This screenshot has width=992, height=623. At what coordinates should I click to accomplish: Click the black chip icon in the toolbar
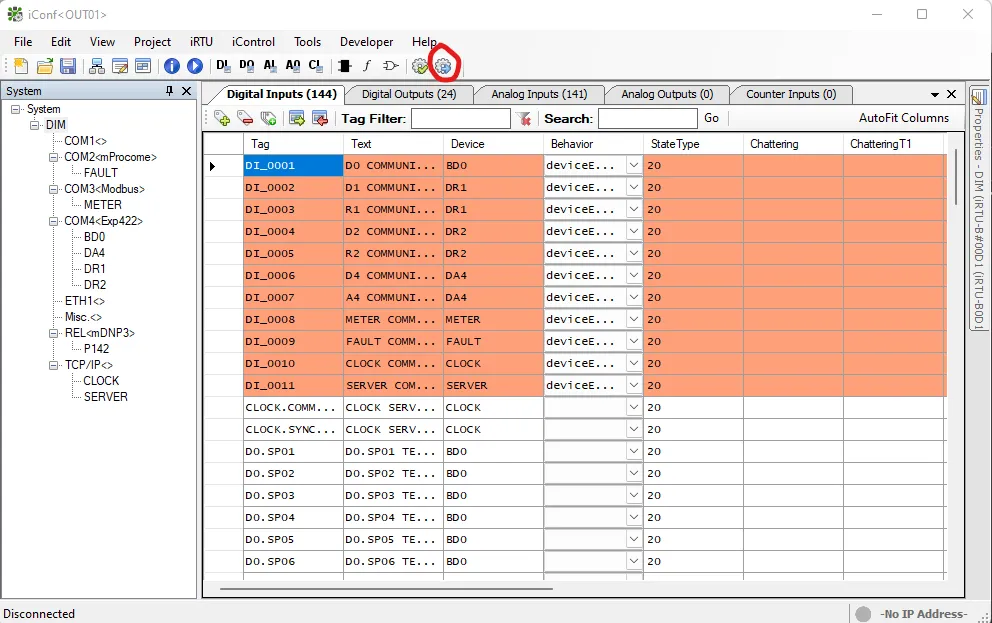tap(345, 66)
